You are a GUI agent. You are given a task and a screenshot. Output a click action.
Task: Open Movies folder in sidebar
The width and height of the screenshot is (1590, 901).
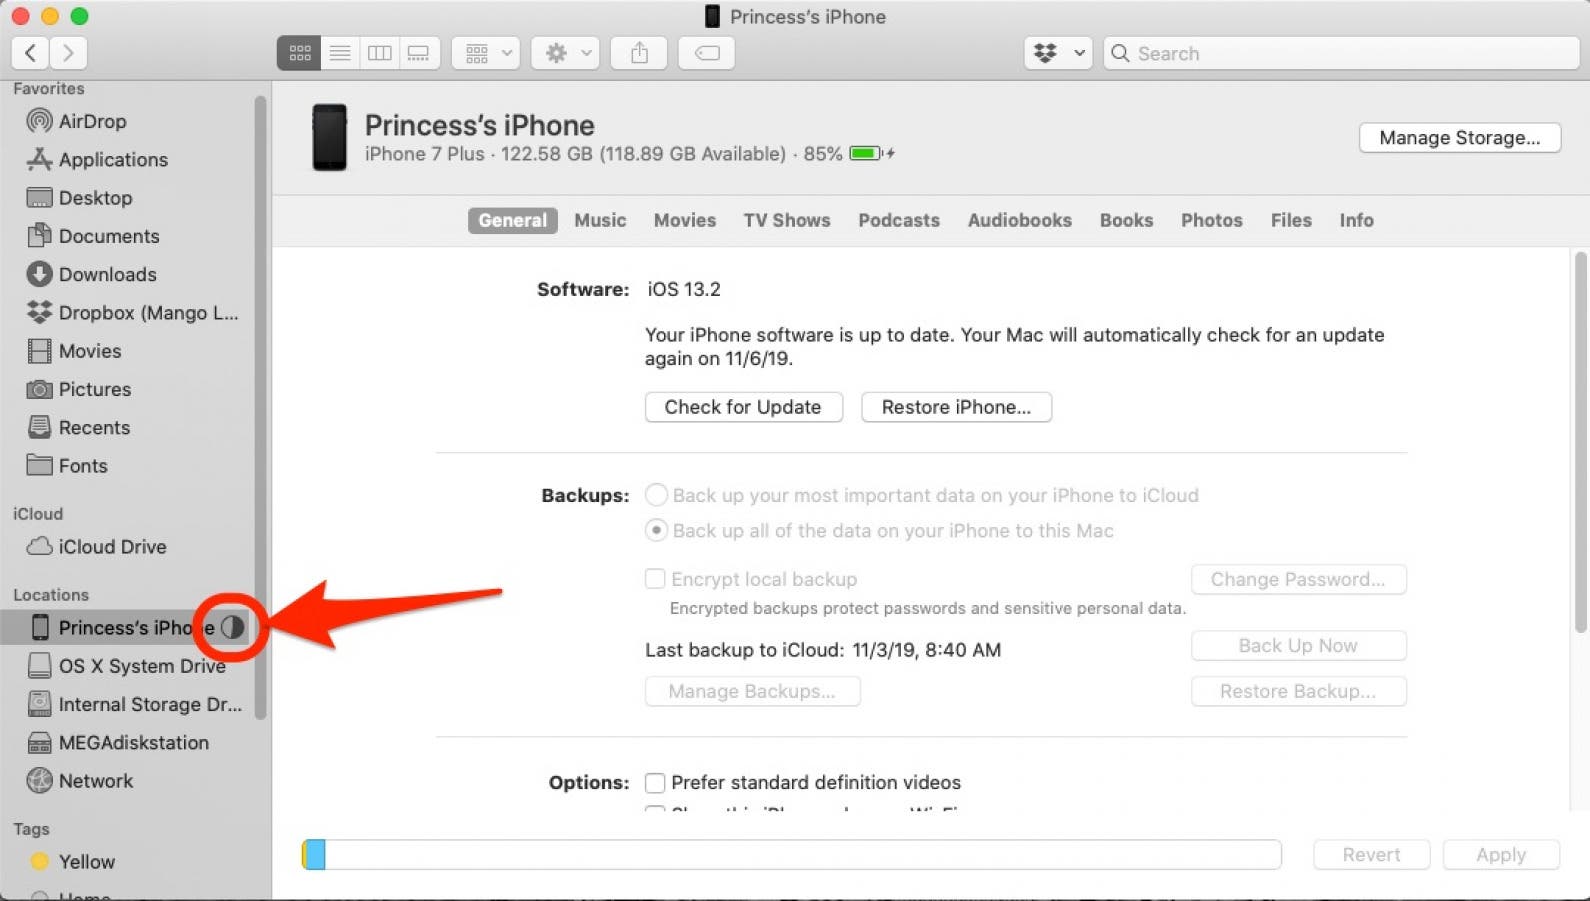[74, 351]
